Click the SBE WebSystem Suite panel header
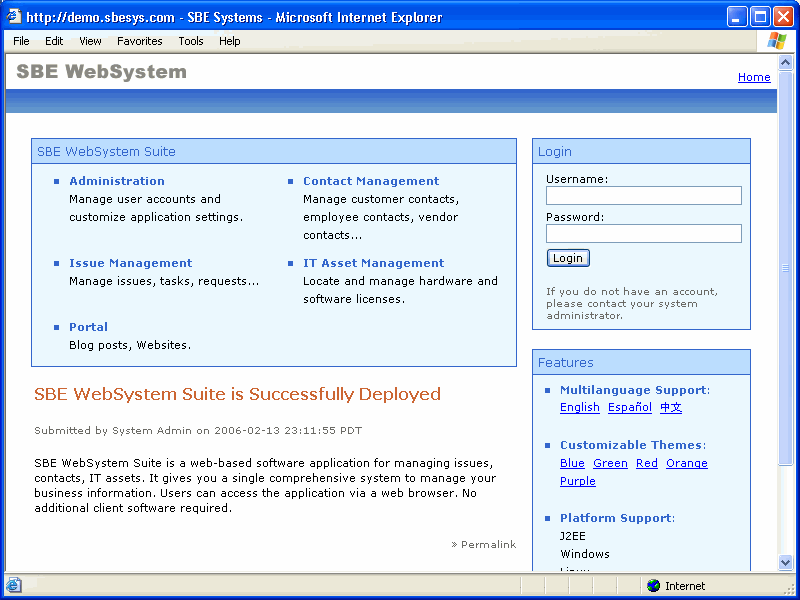Viewport: 800px width, 600px height. point(274,152)
